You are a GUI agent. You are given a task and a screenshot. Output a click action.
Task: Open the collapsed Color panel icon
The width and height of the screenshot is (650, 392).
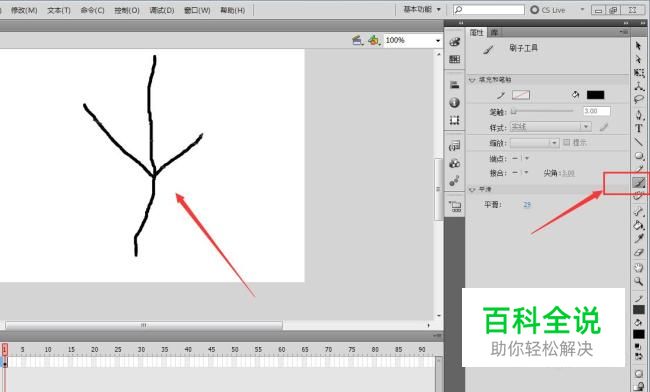point(455,42)
